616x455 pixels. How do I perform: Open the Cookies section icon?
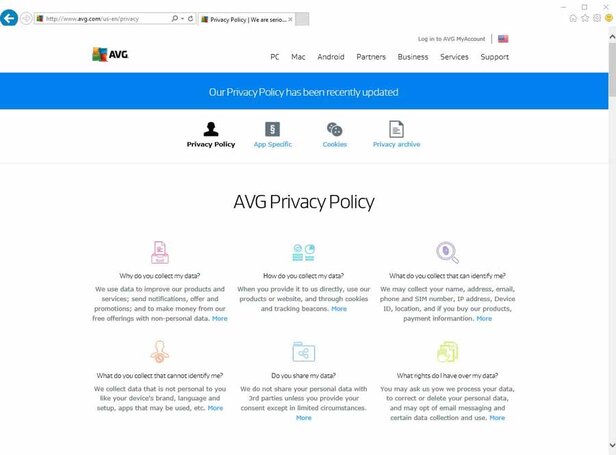335,129
